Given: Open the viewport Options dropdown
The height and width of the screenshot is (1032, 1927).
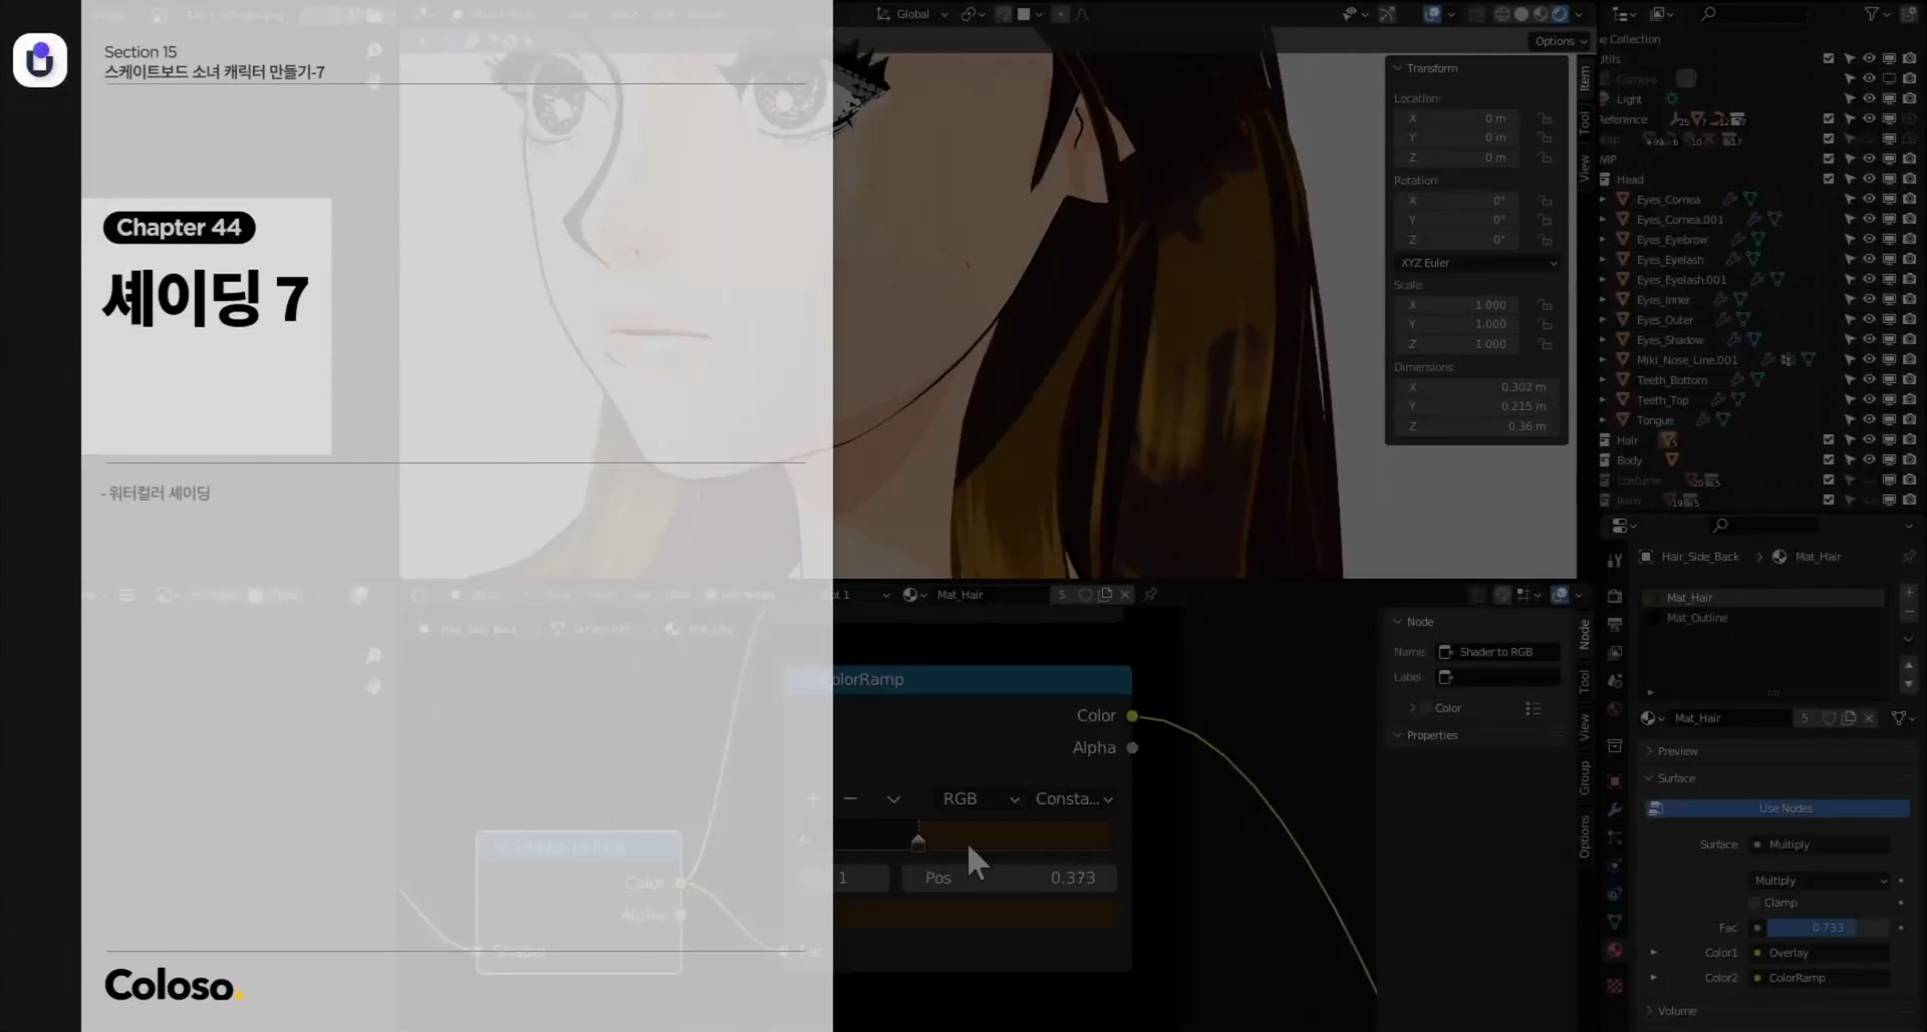Looking at the screenshot, I should point(1559,41).
